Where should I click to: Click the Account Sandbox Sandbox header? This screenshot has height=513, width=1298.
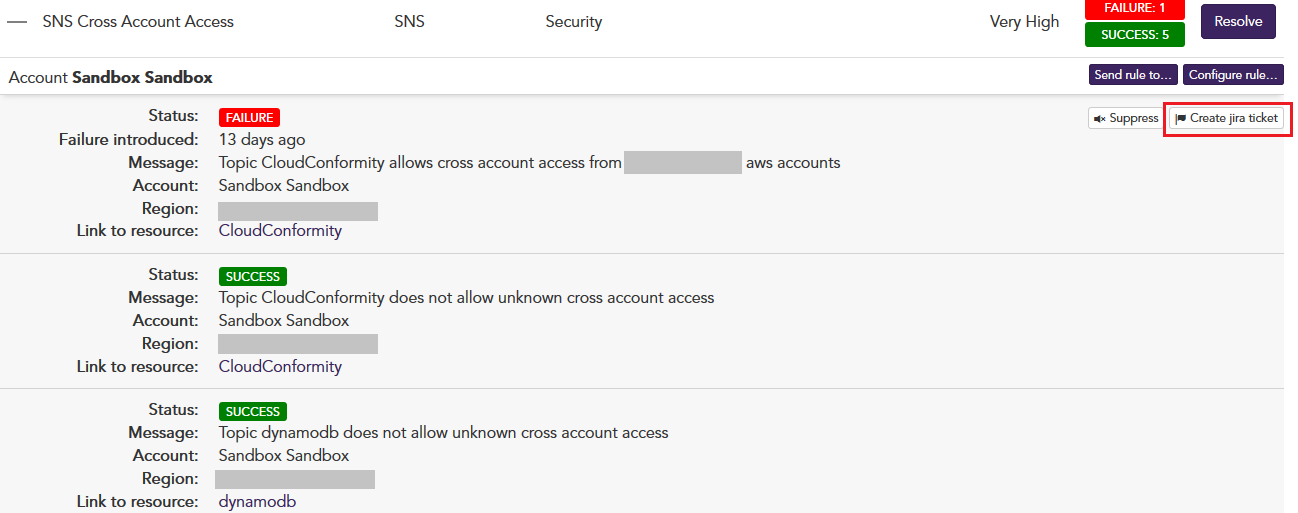(x=110, y=77)
